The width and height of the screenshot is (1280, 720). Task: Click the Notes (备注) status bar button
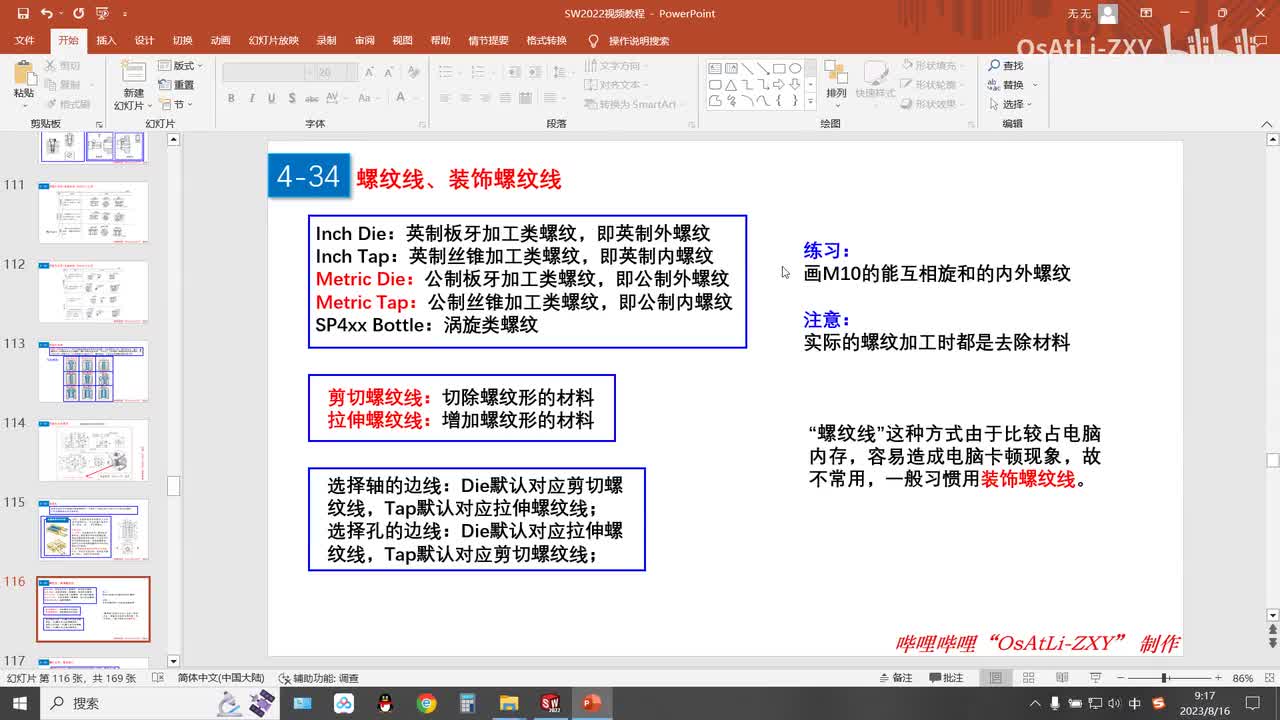click(894, 678)
